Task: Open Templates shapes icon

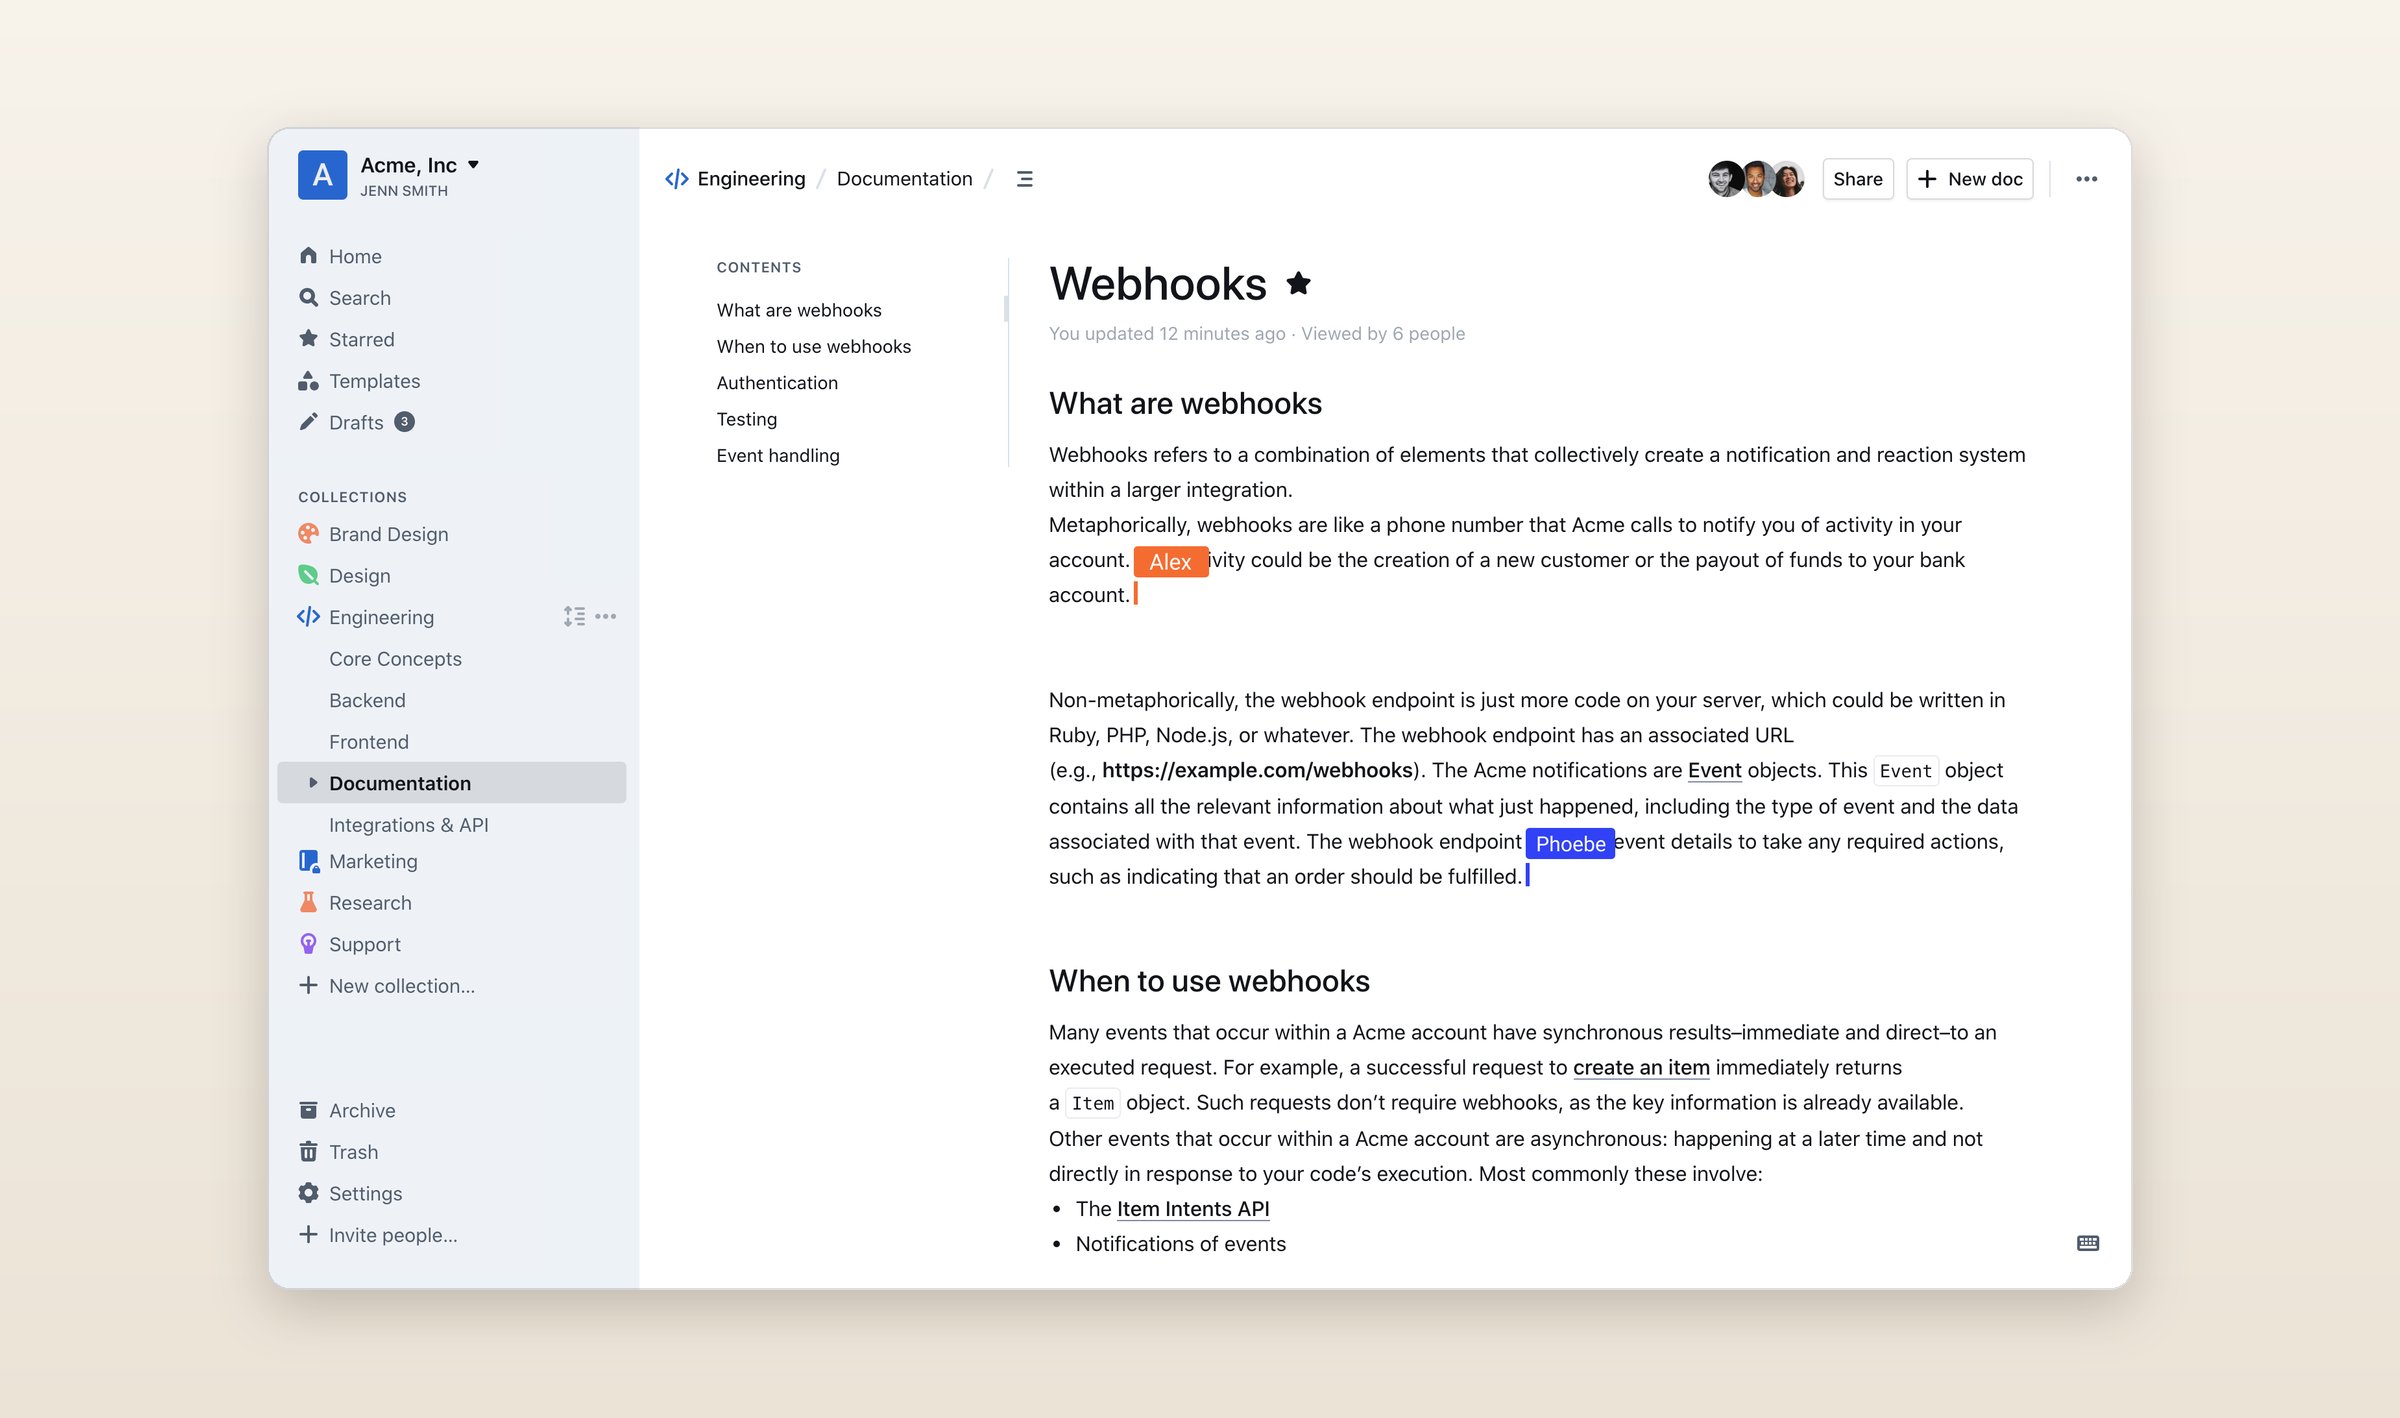Action: (308, 381)
